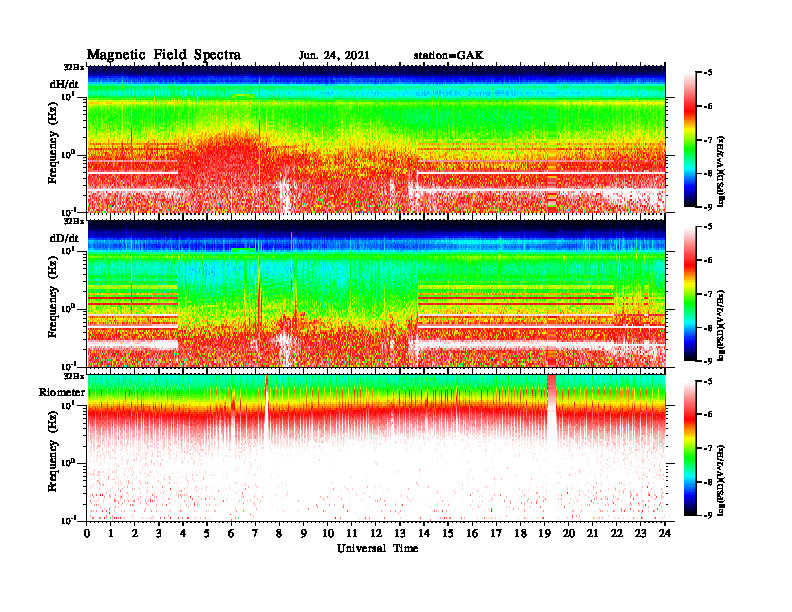Click the Riometer spectrogram plot
Screen dimensions: 792x612
(x=377, y=447)
